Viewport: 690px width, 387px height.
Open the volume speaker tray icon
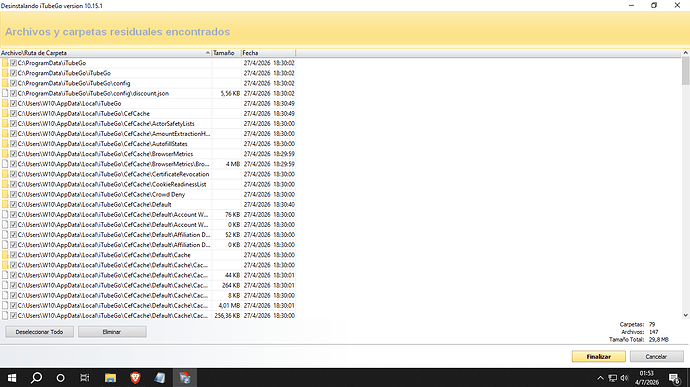624,378
